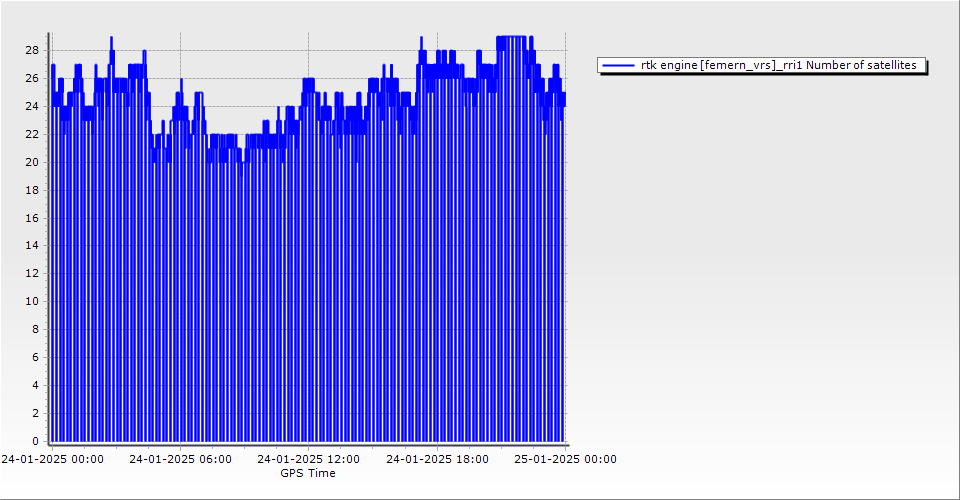Click the y-axis tick label 0
The height and width of the screenshot is (500, 960).
tap(35, 441)
